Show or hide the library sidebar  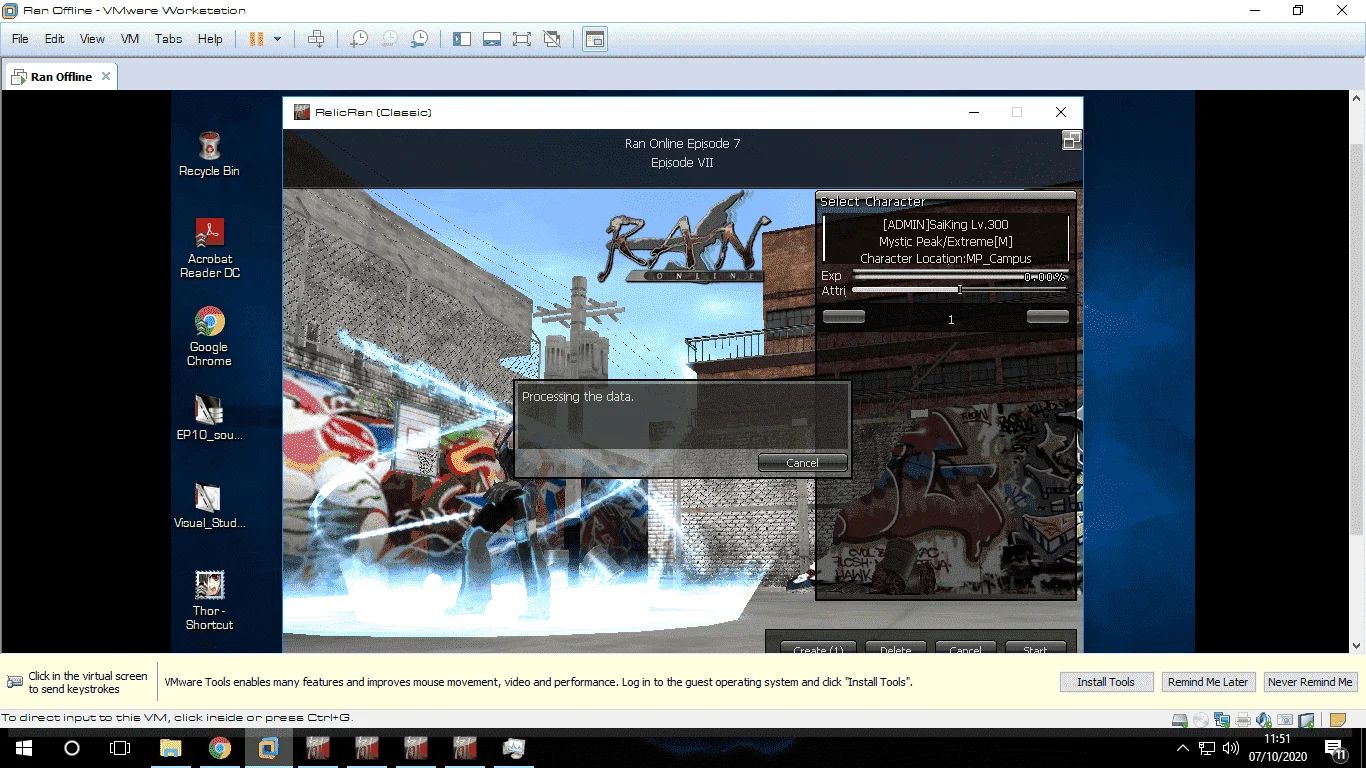(x=462, y=39)
